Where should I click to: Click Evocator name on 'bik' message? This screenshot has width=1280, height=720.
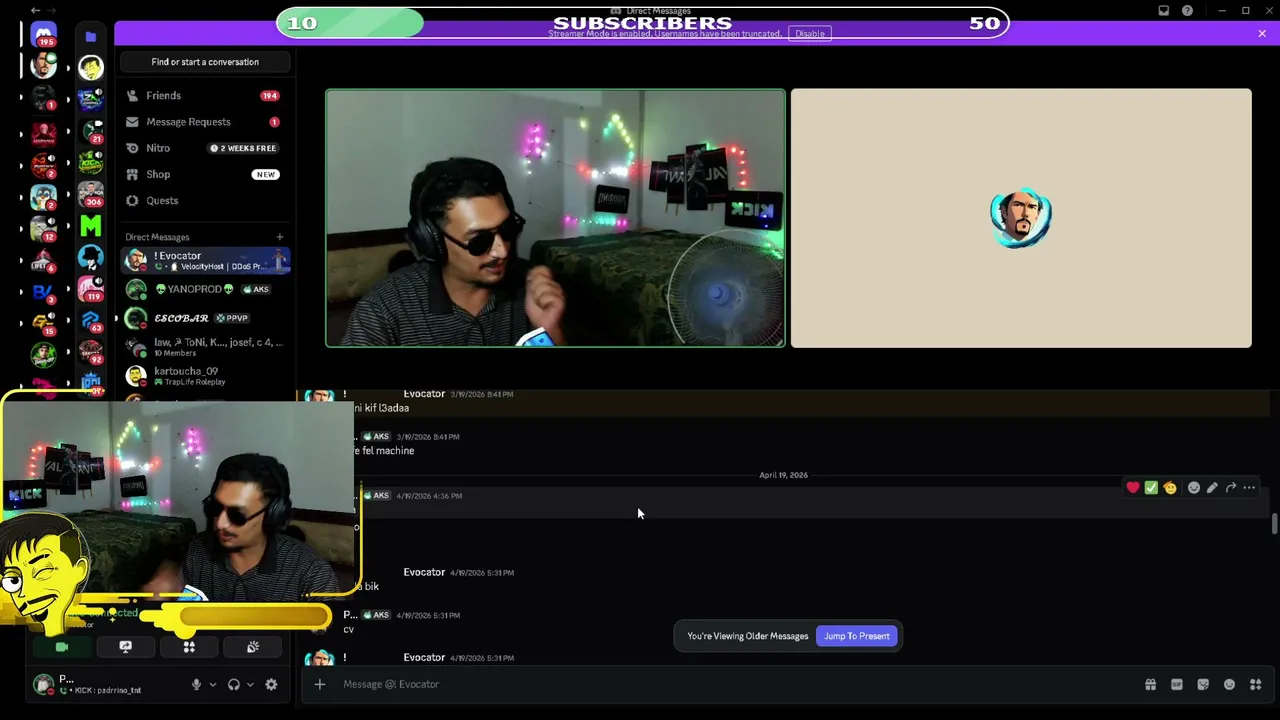pos(424,572)
